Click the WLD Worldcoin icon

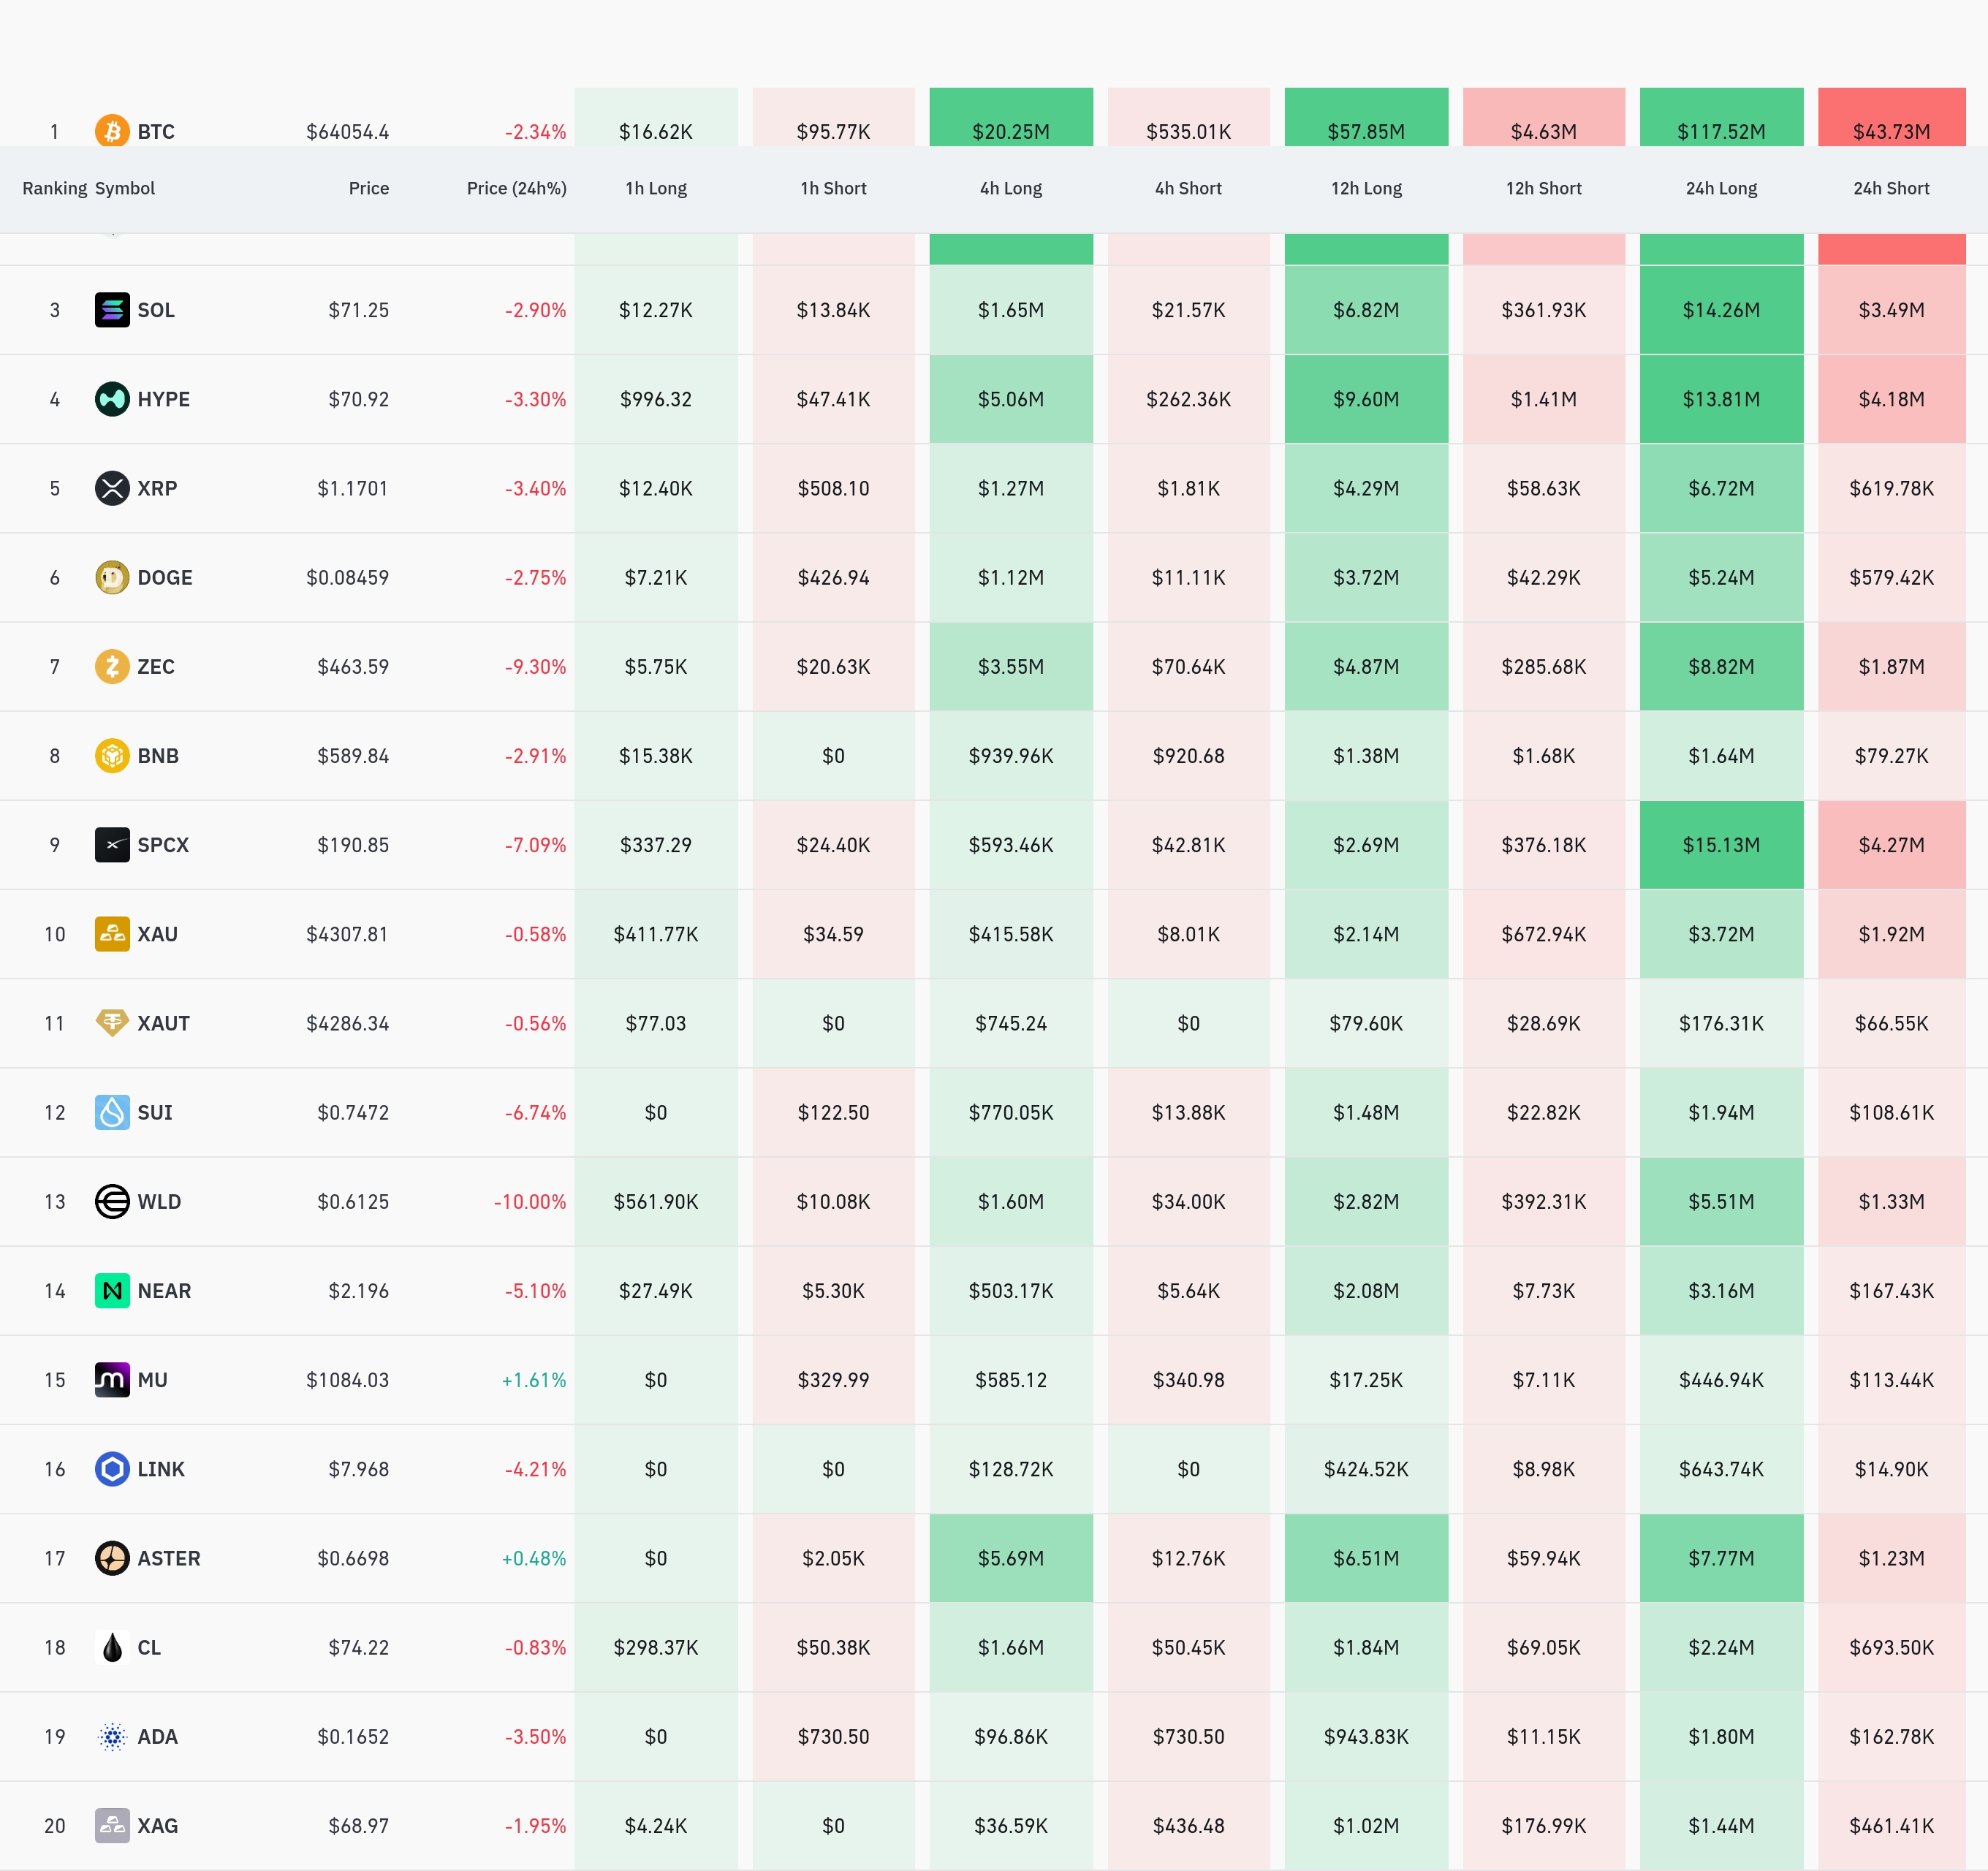point(112,1201)
